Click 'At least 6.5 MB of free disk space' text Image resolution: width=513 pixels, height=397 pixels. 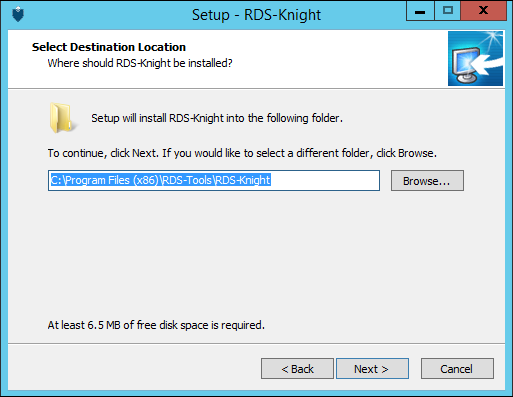(x=156, y=325)
